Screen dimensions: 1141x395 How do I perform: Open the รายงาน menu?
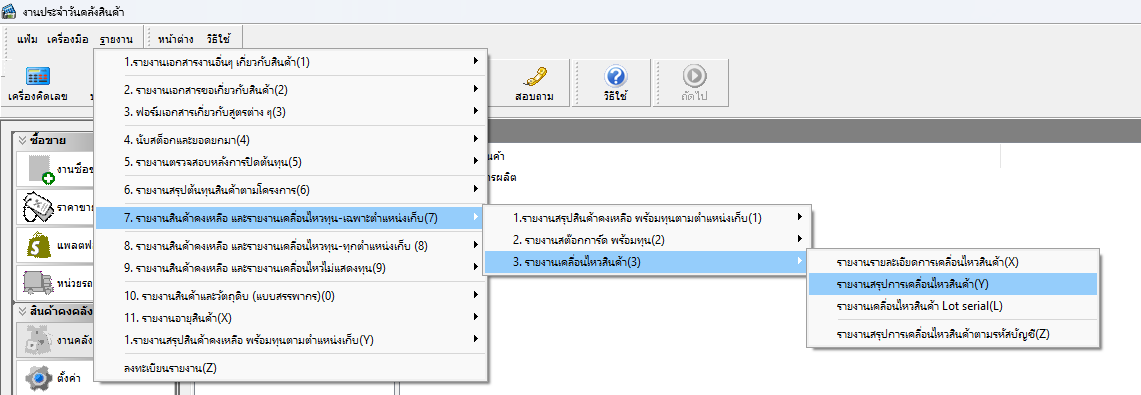pyautogui.click(x=116, y=39)
